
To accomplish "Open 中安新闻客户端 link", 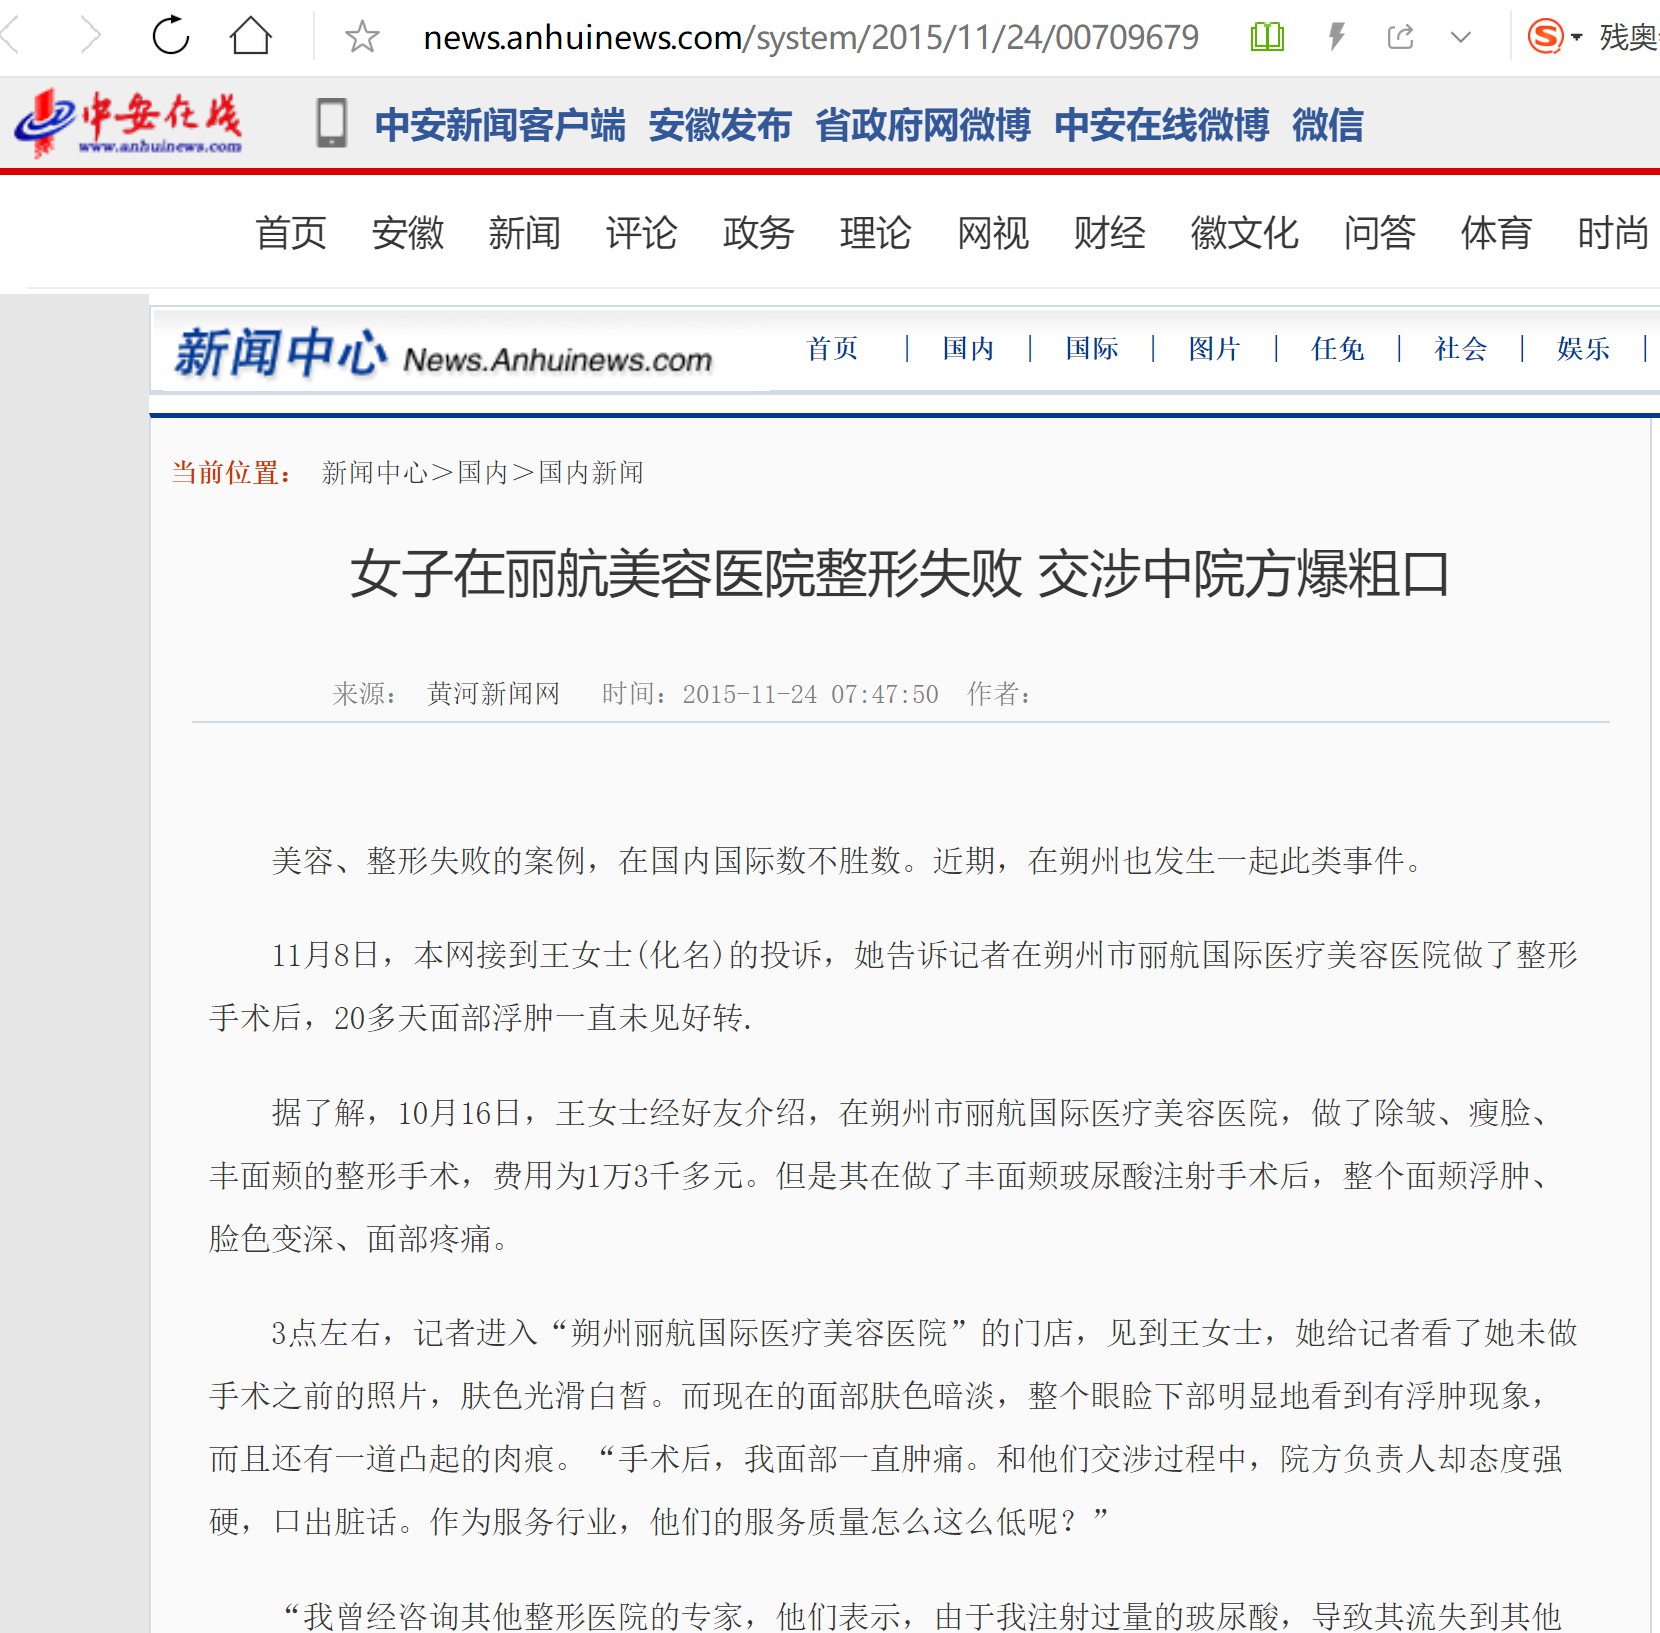I will [500, 125].
